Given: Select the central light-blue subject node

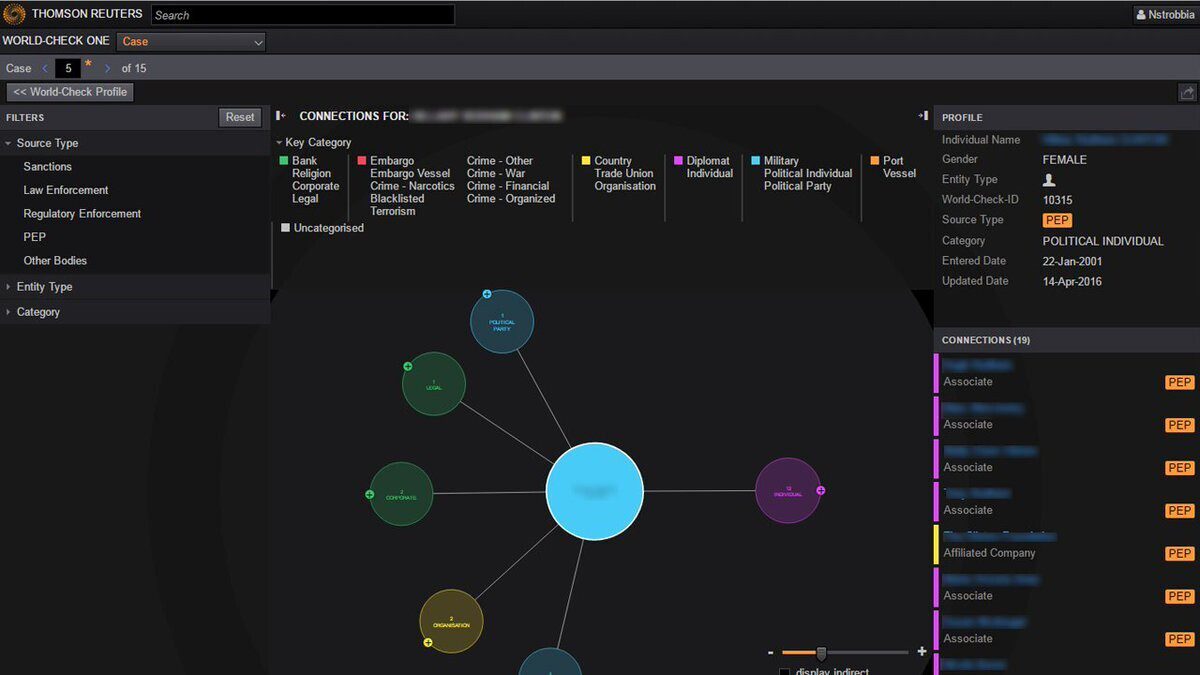Looking at the screenshot, I should coord(595,491).
